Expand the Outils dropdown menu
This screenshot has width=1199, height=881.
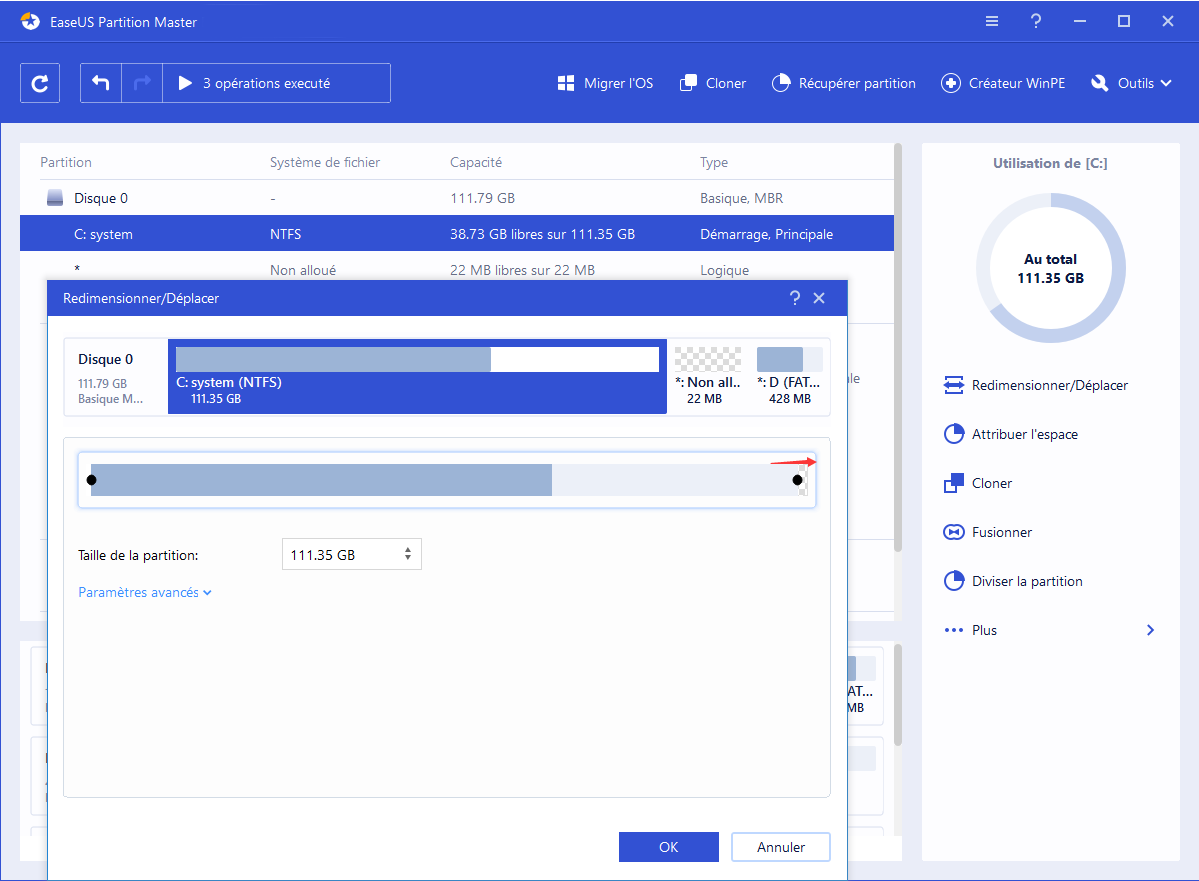tap(1131, 83)
